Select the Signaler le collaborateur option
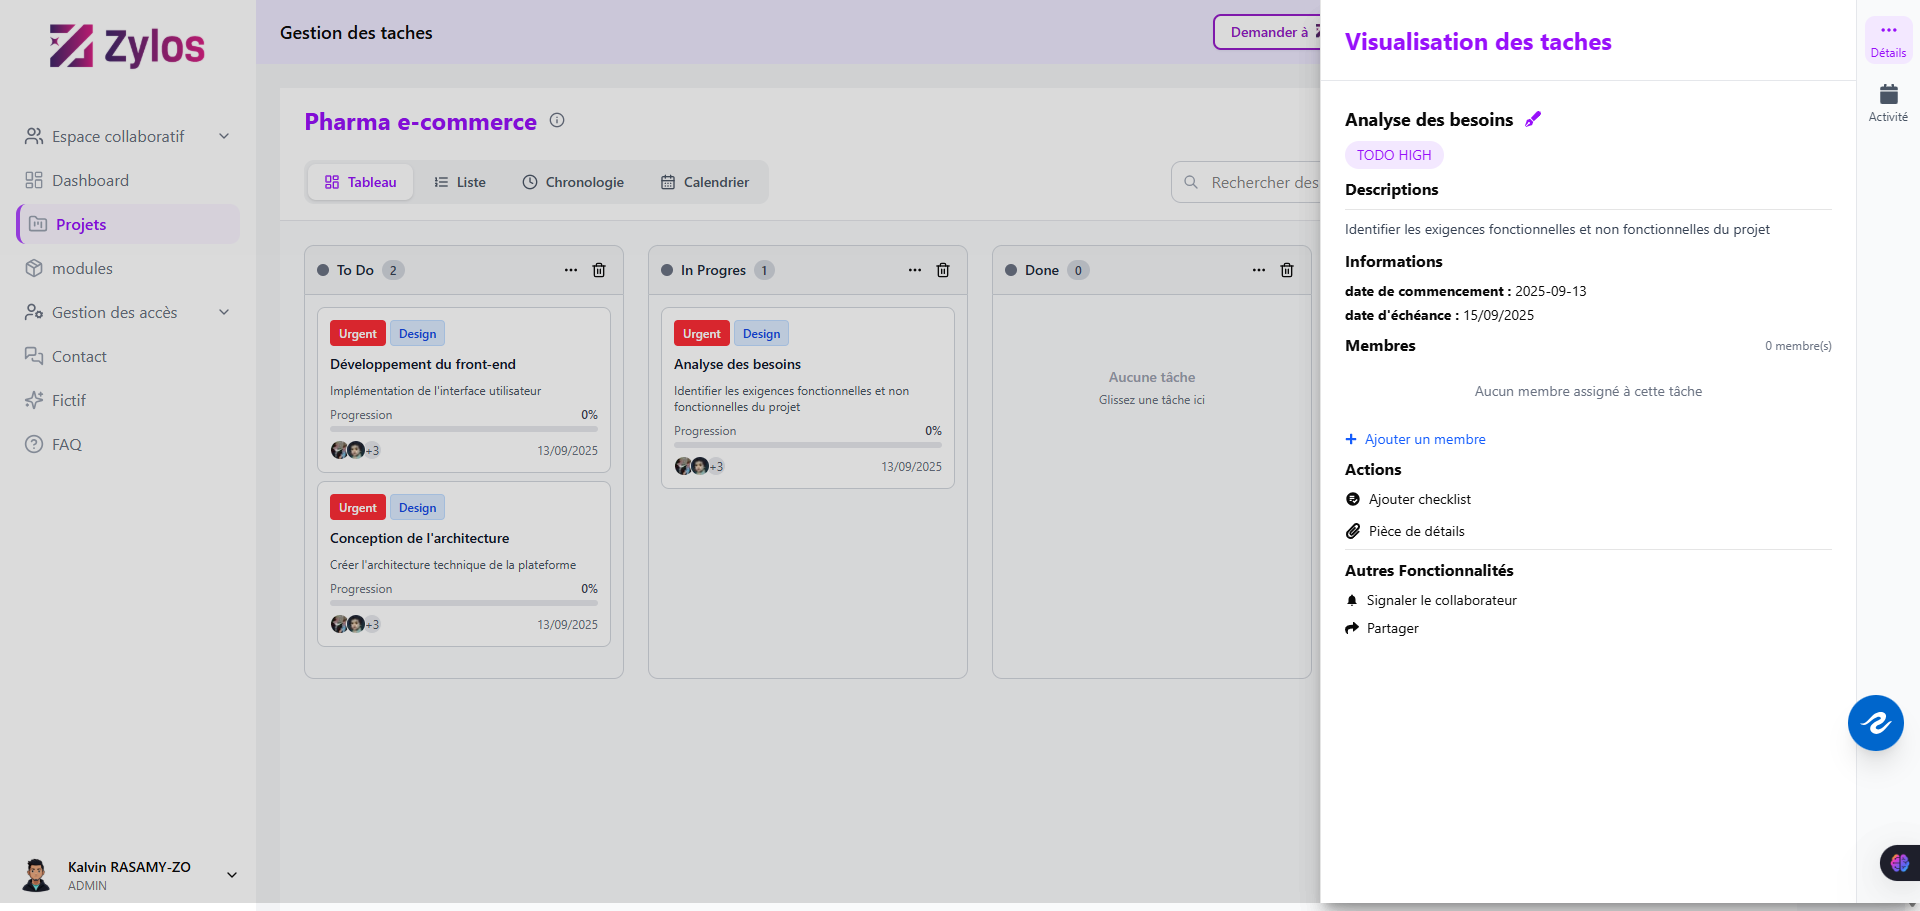This screenshot has width=1920, height=911. coord(1441,600)
